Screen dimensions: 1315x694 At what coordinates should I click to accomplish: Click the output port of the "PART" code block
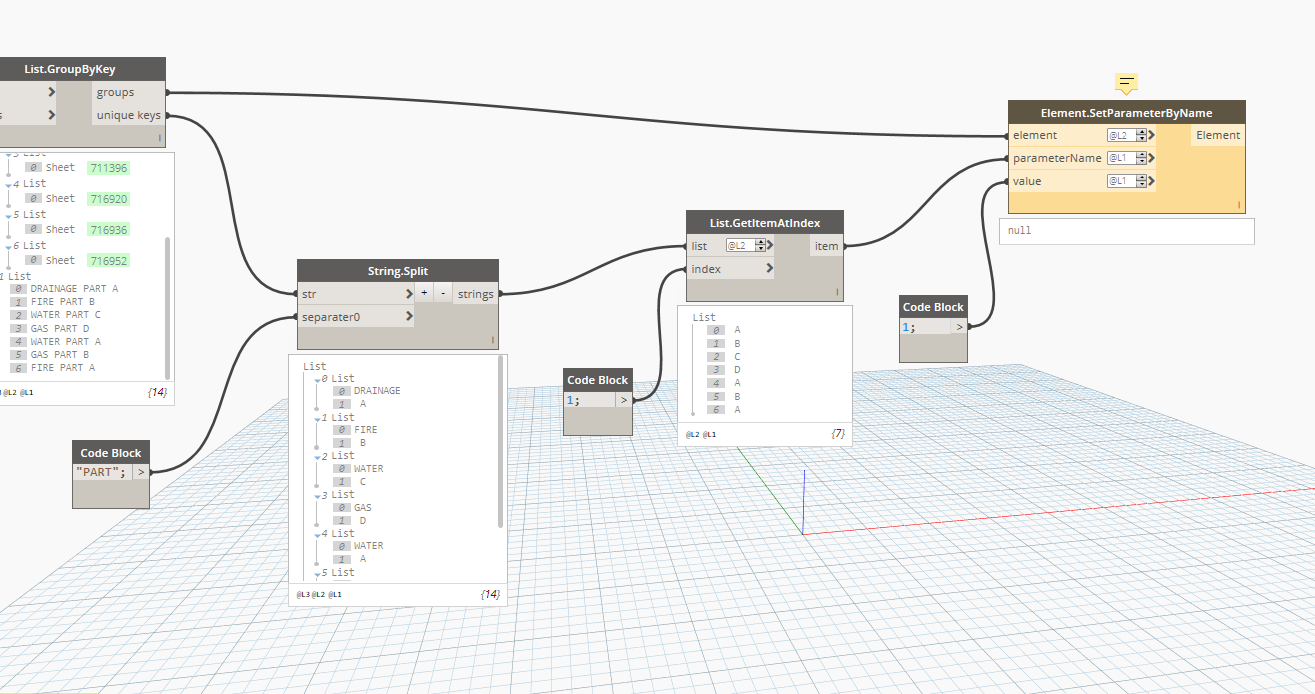pos(141,472)
